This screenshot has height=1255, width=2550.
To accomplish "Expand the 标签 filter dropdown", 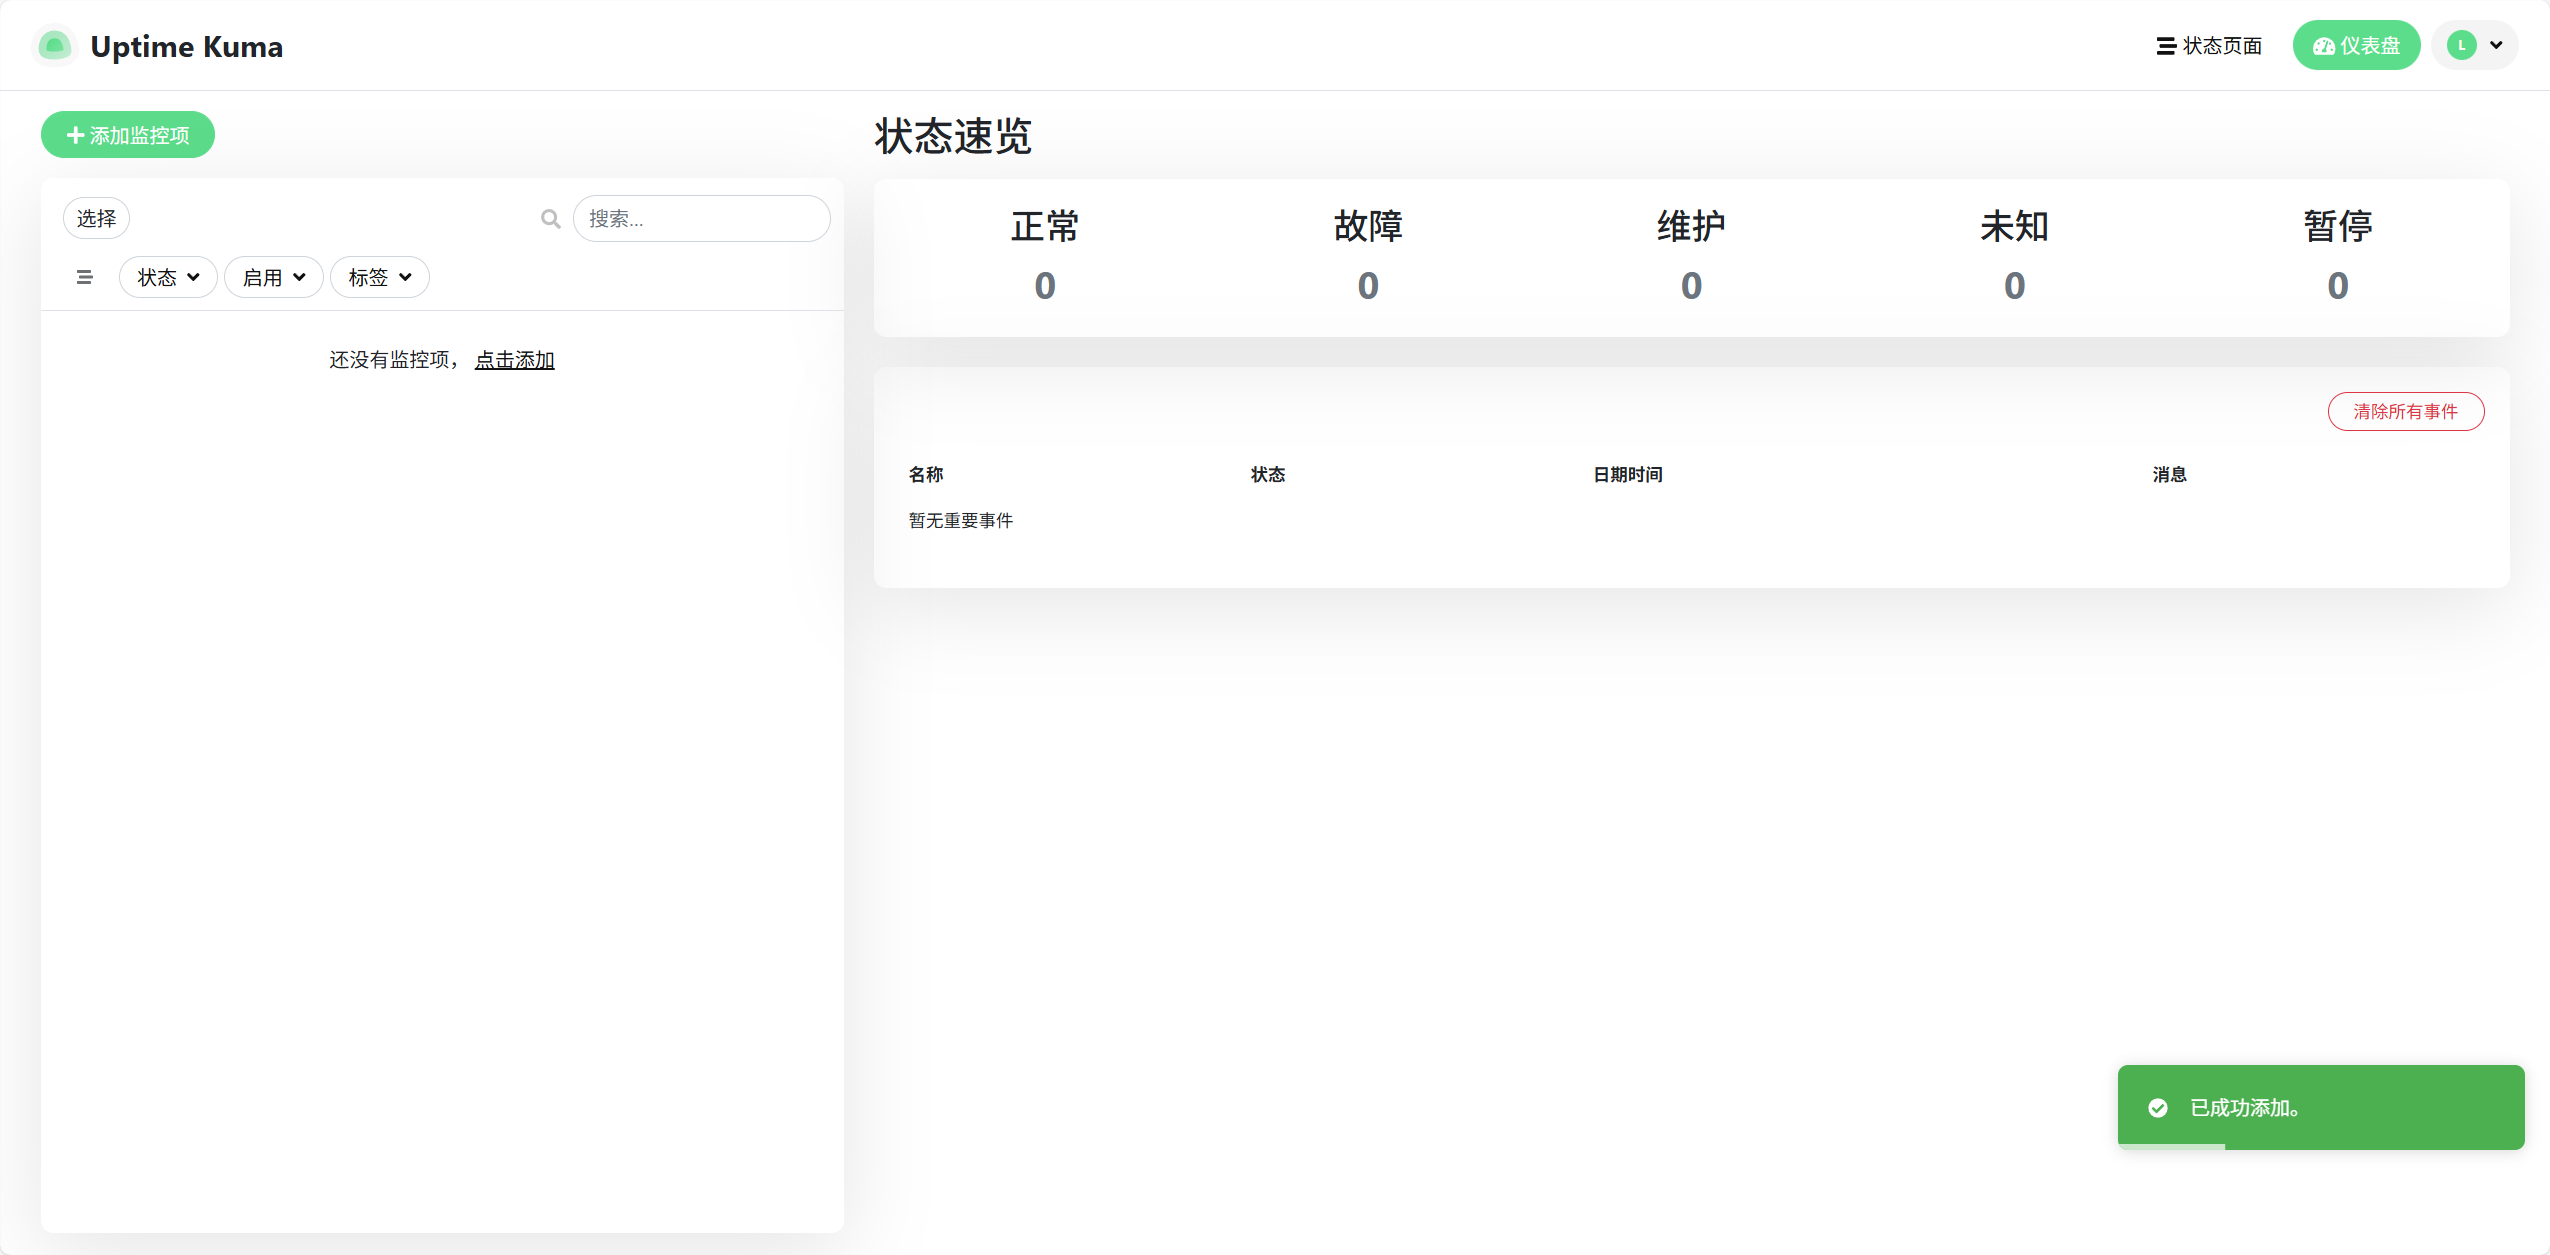I will [379, 277].
